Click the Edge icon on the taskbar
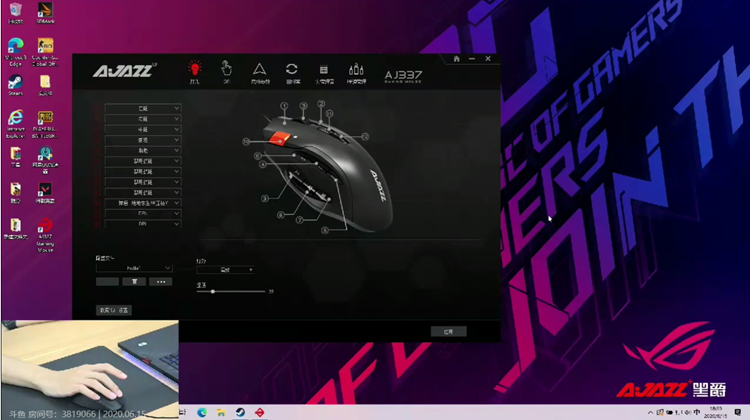Image resolution: width=750 pixels, height=420 pixels. [202, 412]
